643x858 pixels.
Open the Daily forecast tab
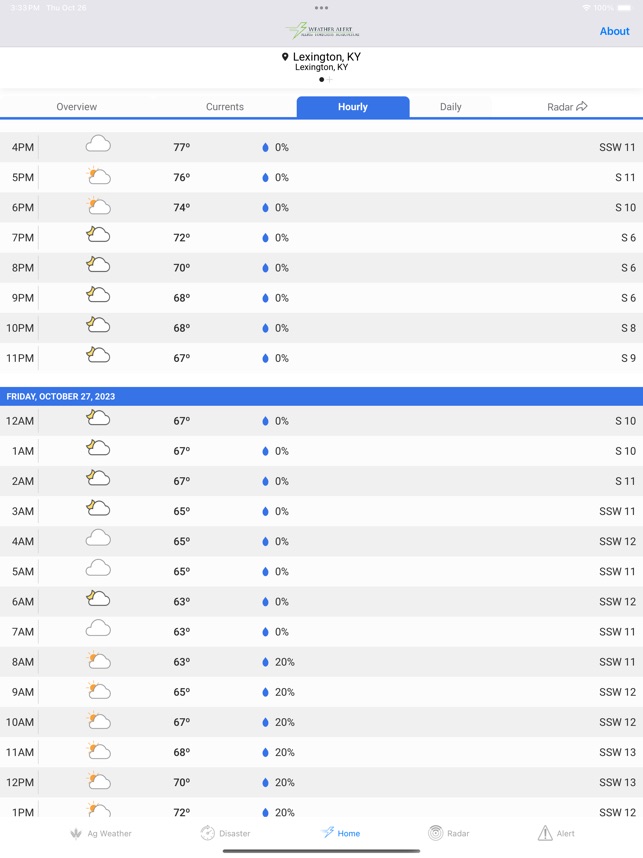[450, 107]
